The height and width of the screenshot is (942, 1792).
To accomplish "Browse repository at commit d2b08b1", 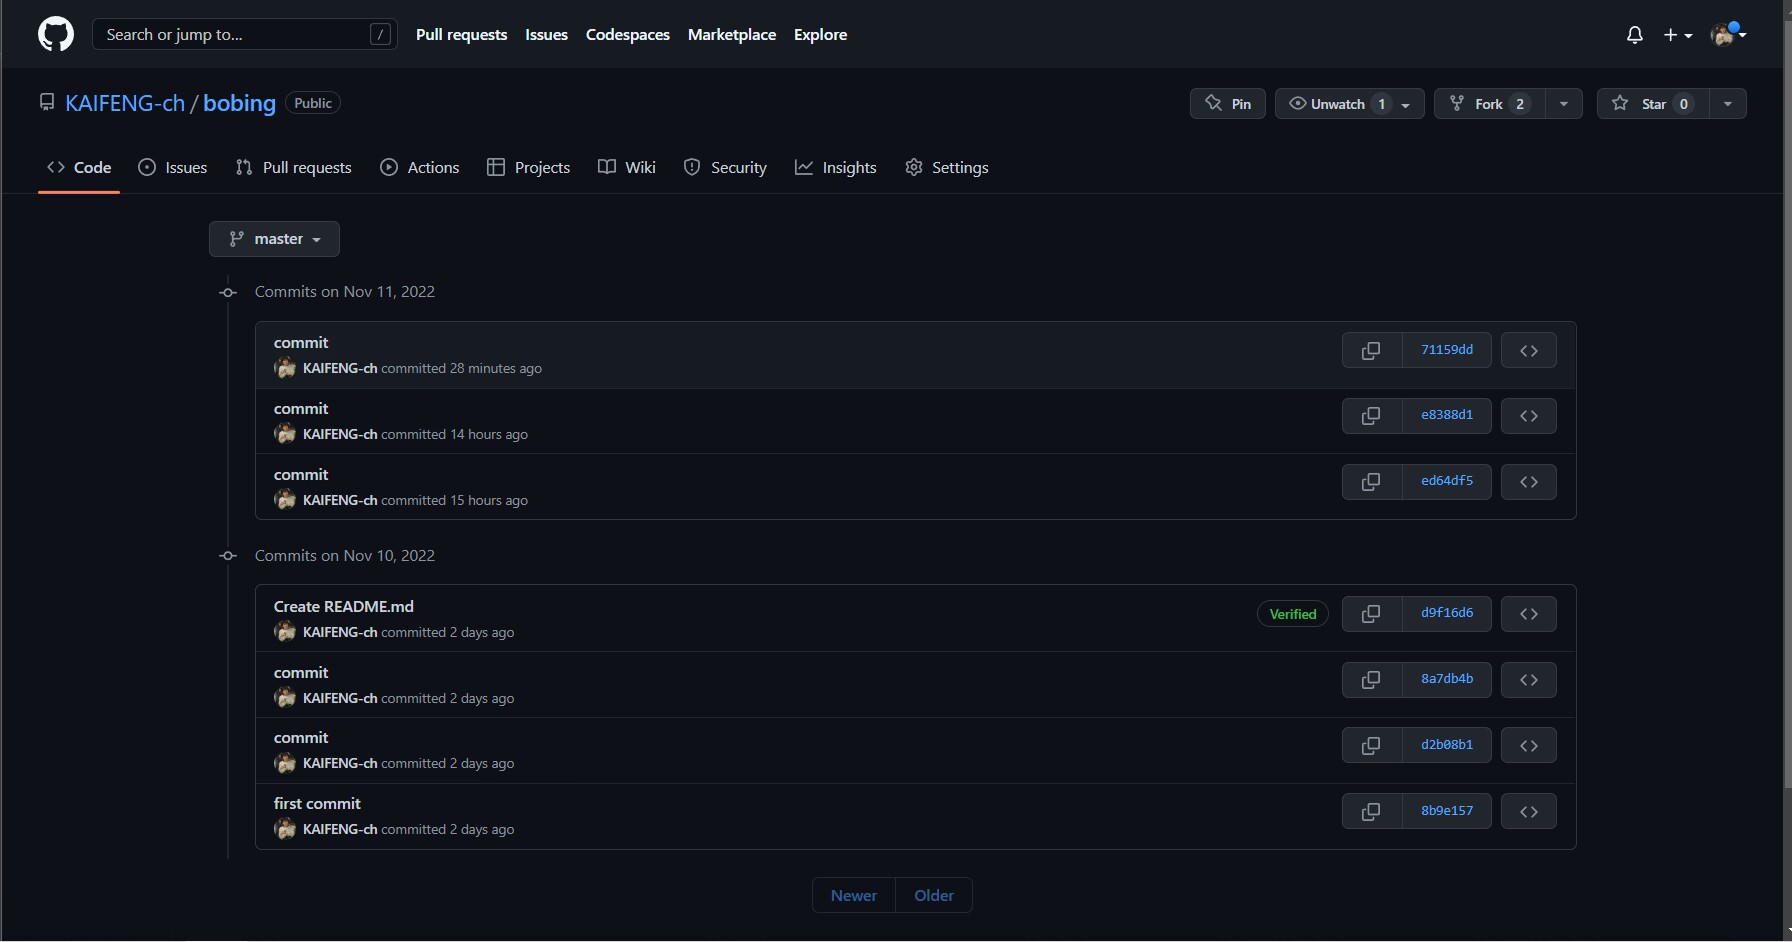I will [x=1529, y=745].
